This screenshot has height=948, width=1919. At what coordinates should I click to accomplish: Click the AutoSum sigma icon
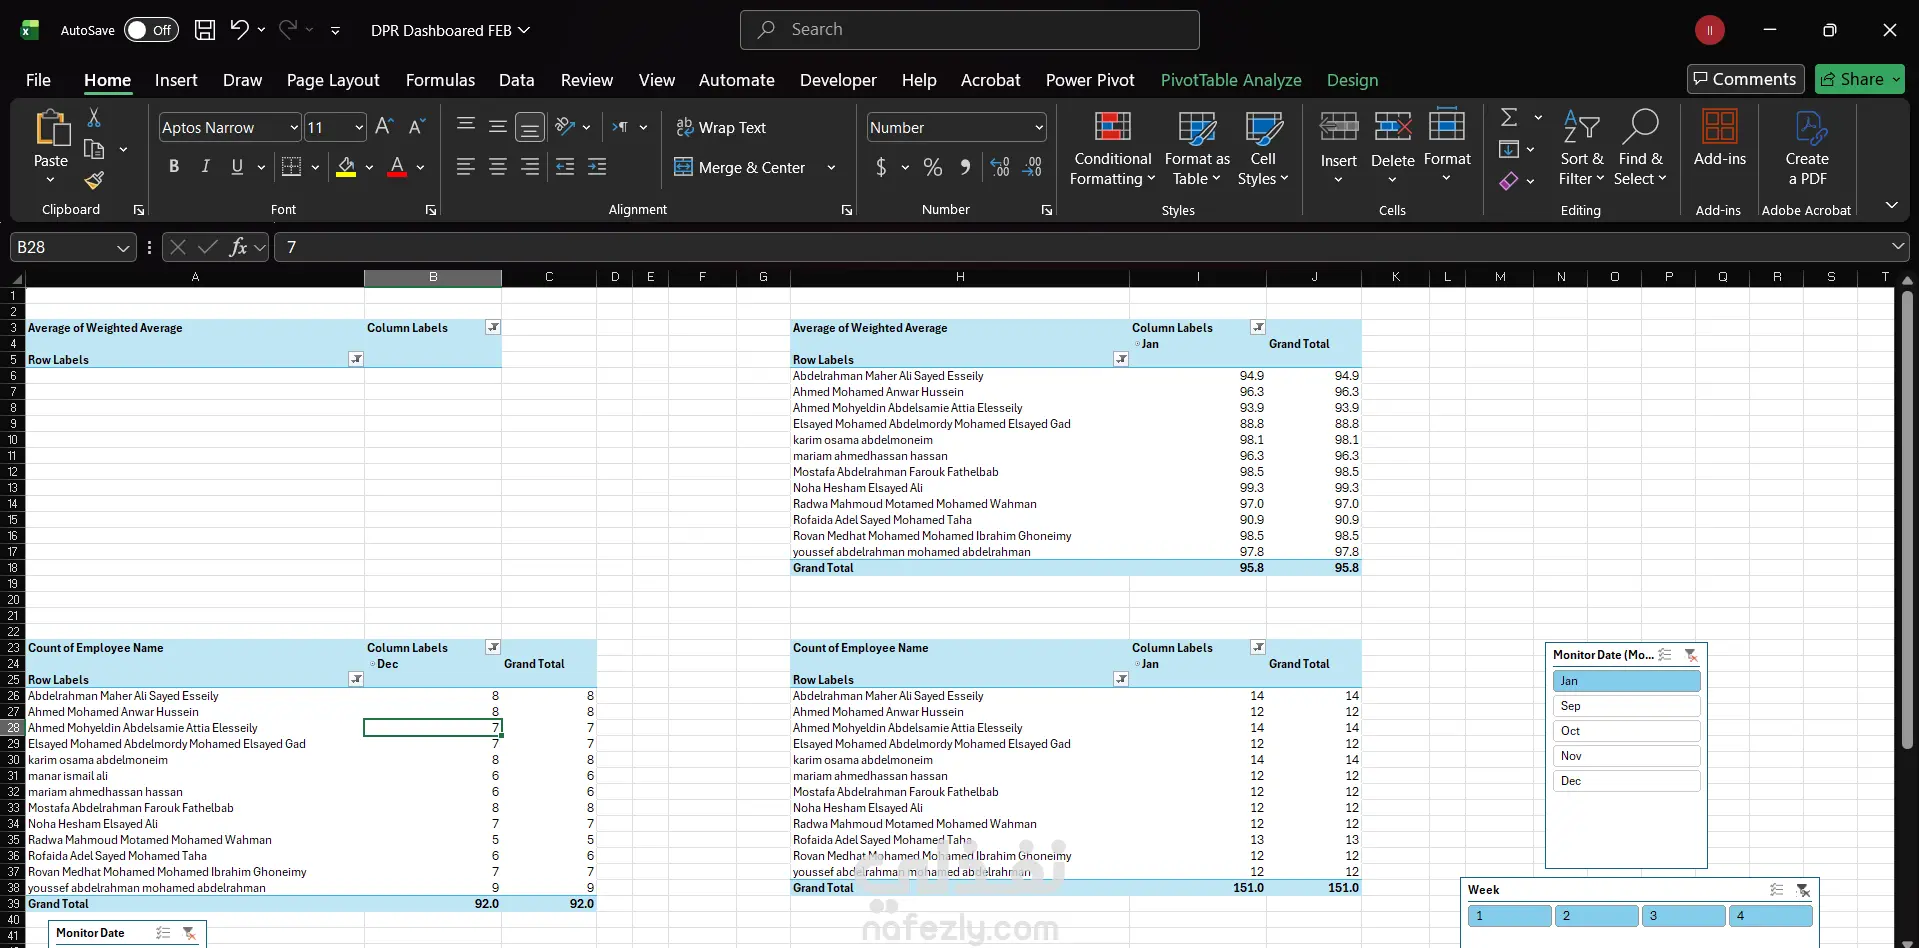(1509, 118)
